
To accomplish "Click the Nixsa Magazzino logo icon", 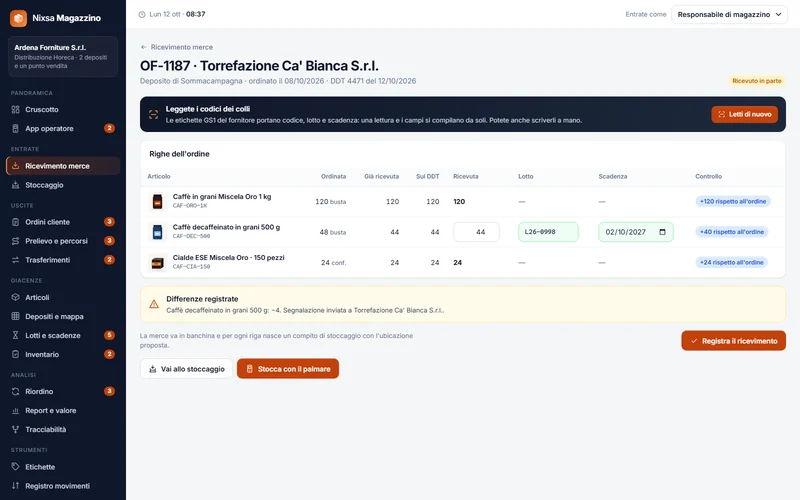I will [18, 18].
